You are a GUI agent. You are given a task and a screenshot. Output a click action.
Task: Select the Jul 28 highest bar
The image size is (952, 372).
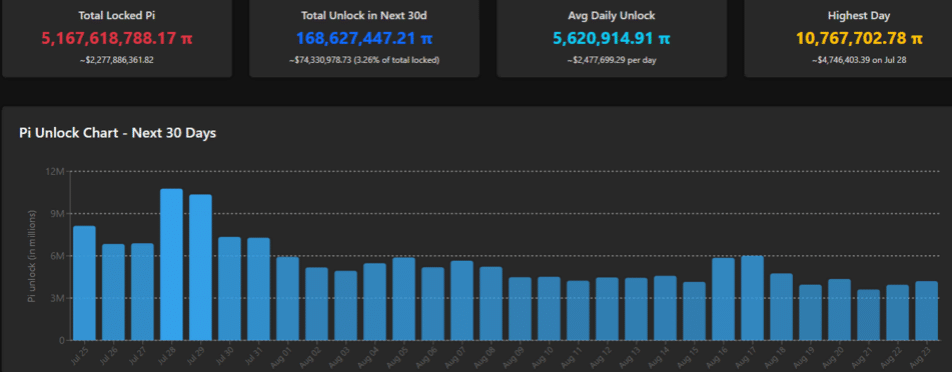(x=171, y=264)
